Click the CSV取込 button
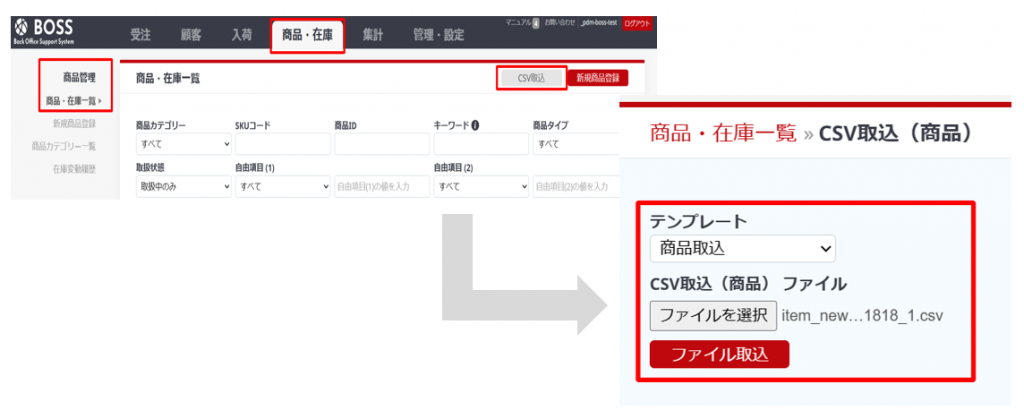 tap(530, 78)
